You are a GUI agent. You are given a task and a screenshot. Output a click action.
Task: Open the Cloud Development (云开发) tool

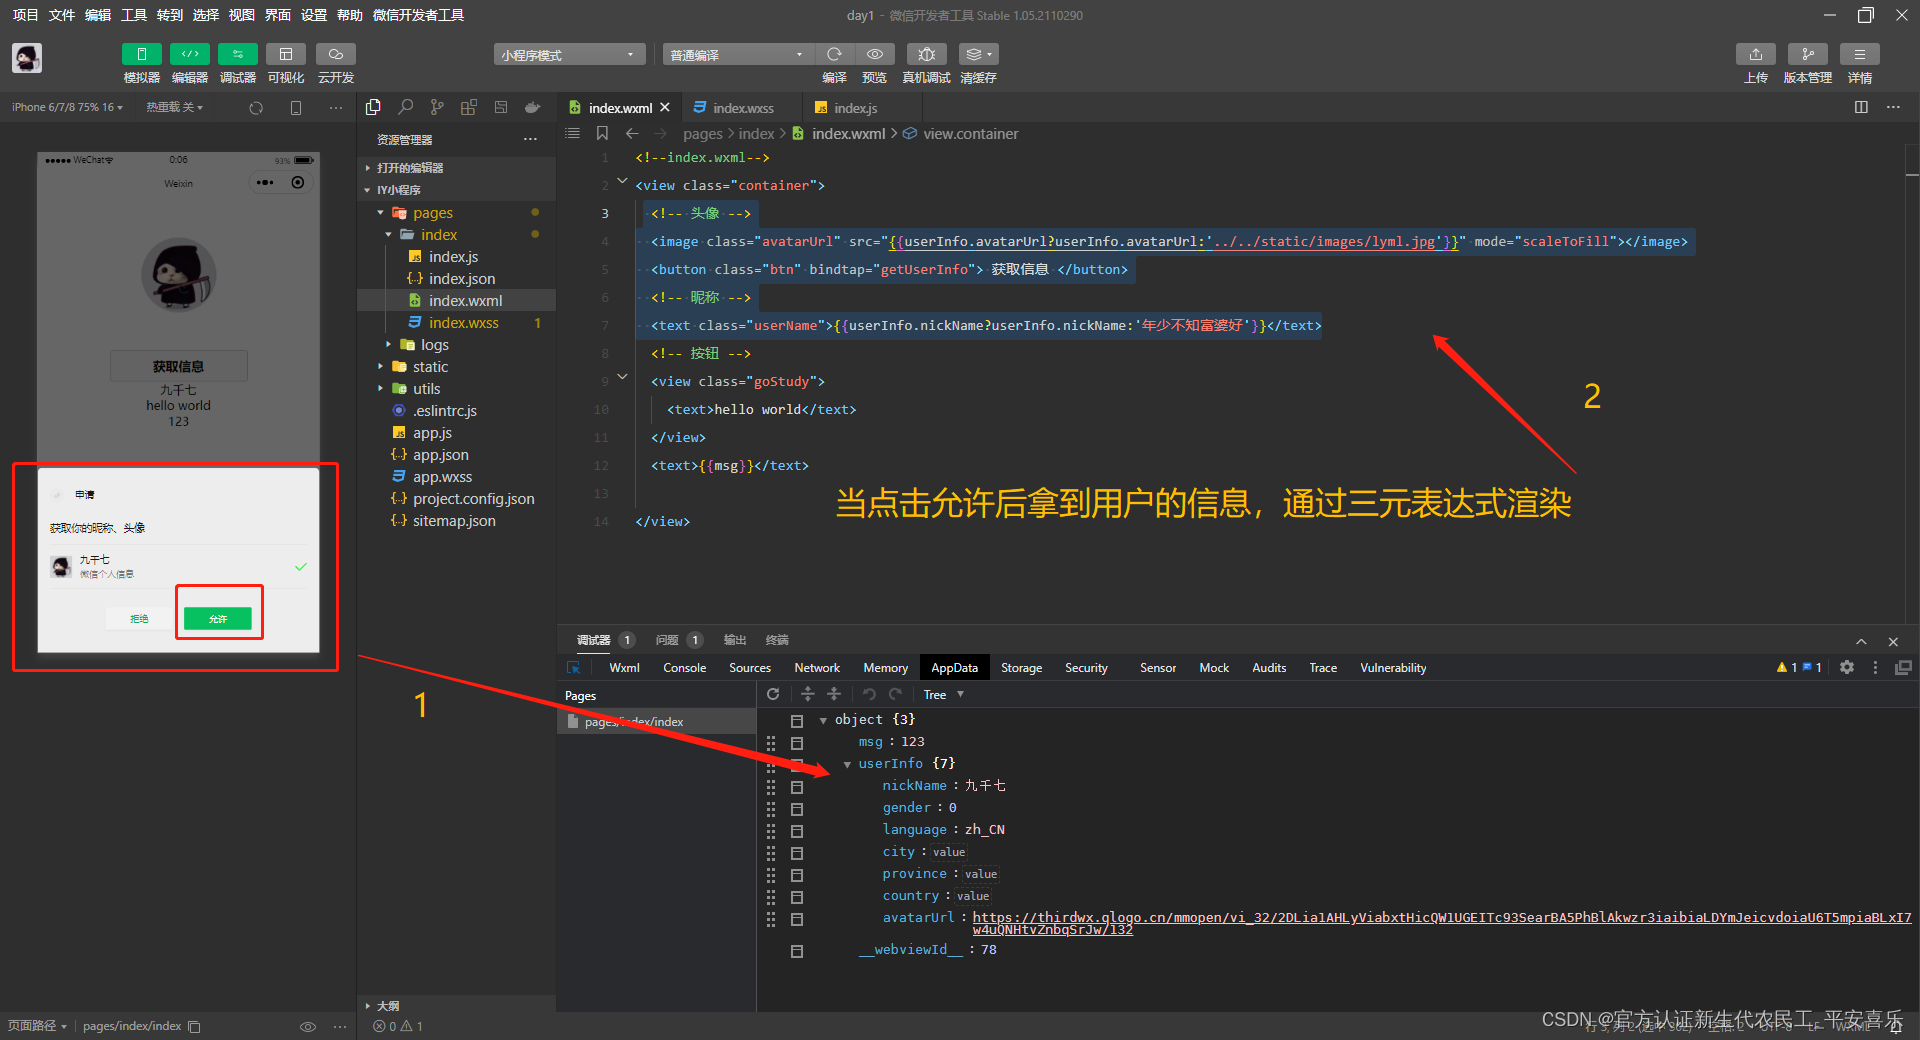coord(335,54)
